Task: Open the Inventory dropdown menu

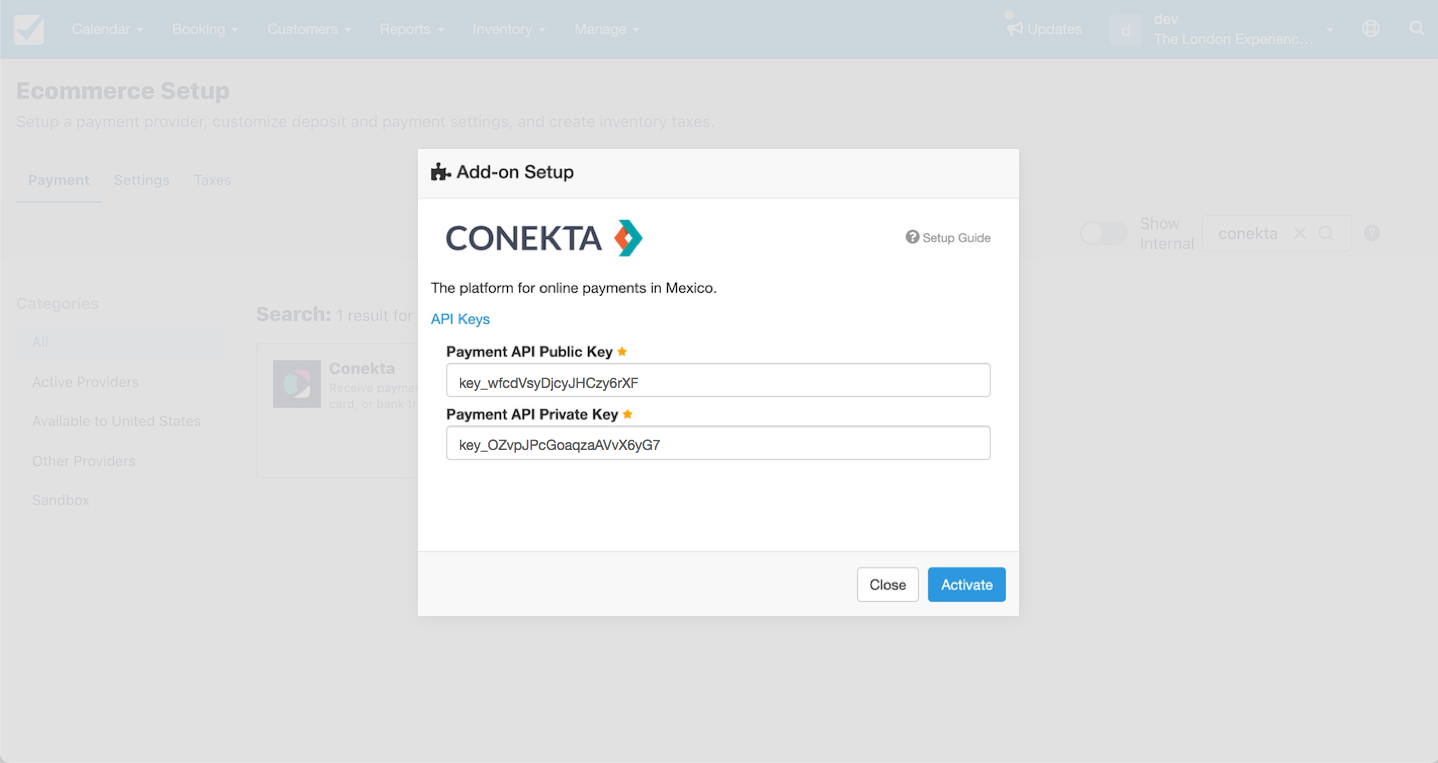Action: [509, 29]
